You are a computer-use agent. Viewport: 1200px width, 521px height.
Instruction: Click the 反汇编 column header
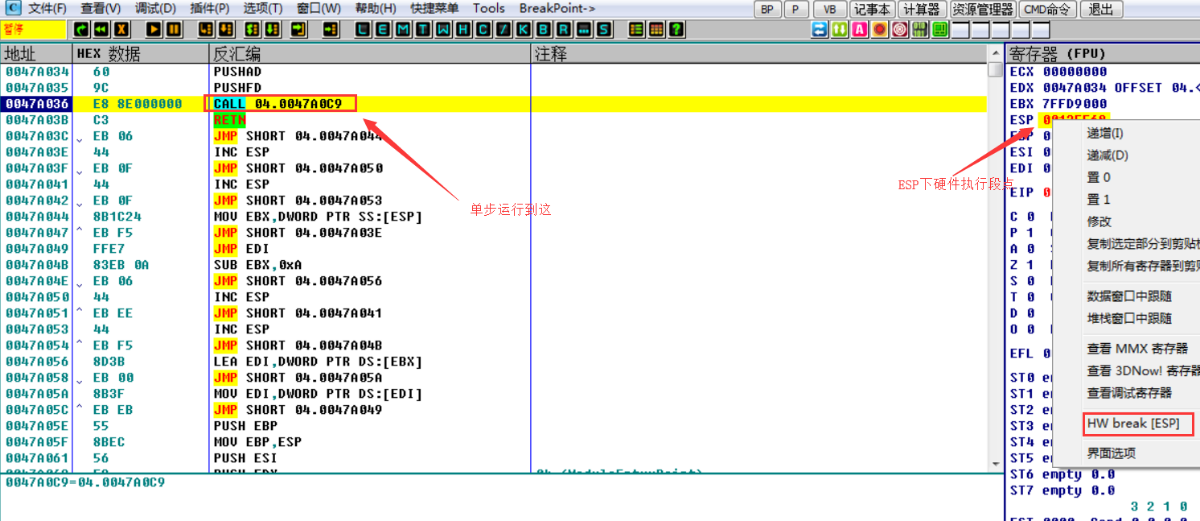point(369,53)
